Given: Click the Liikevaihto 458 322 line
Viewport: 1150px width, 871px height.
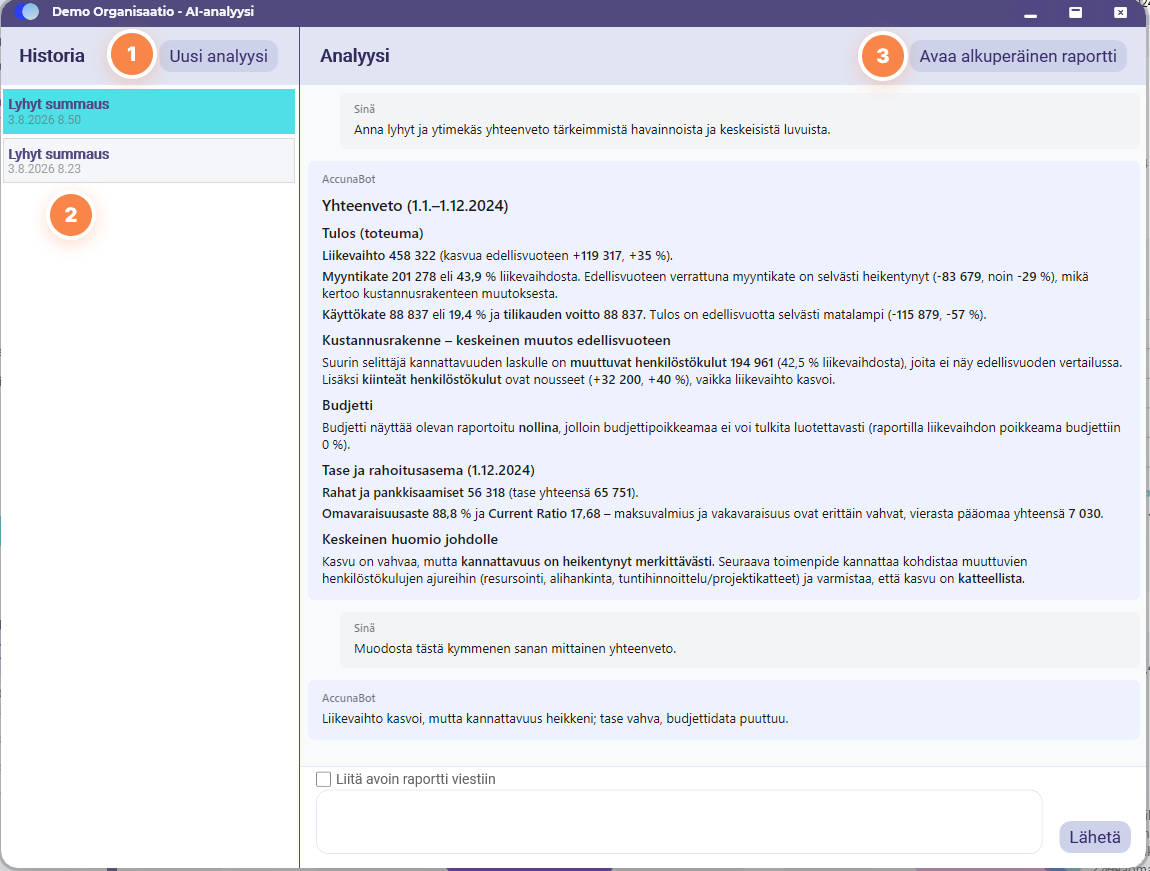Looking at the screenshot, I should click(497, 256).
